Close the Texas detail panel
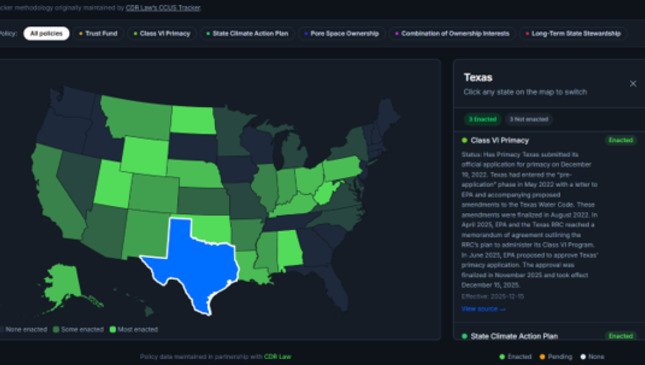 [633, 84]
